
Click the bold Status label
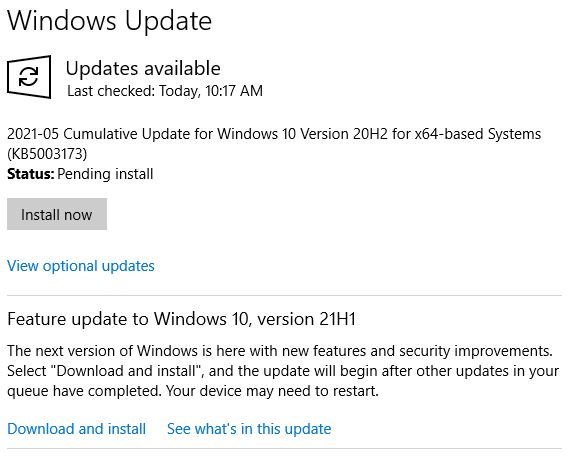click(31, 174)
